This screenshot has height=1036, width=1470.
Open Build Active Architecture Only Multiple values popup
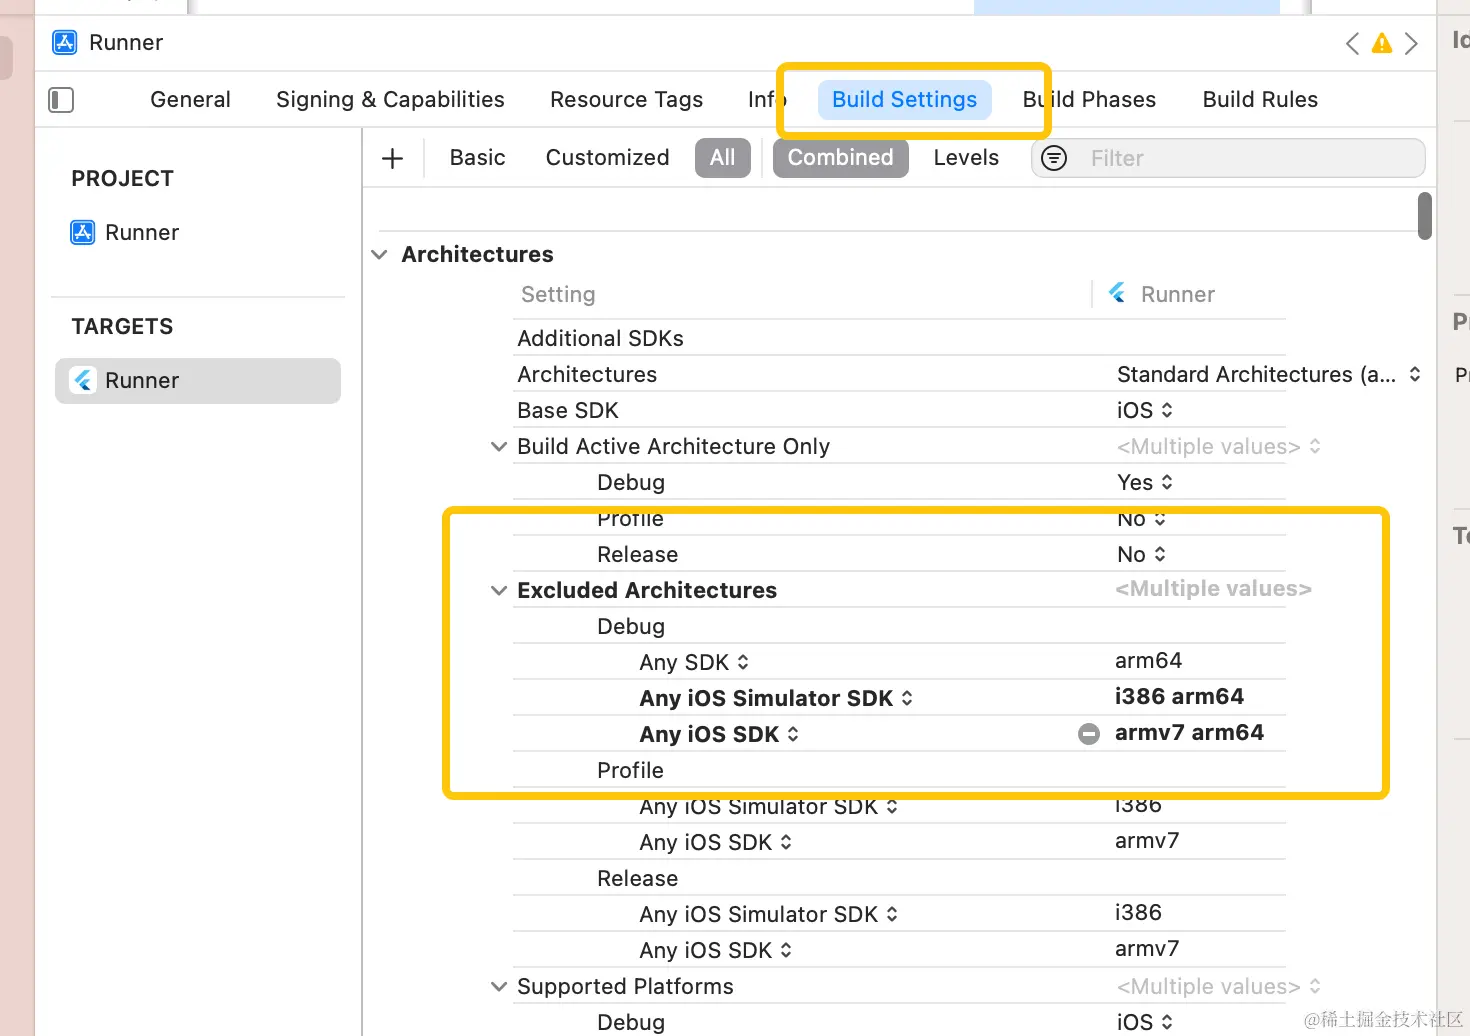pyautogui.click(x=1219, y=446)
